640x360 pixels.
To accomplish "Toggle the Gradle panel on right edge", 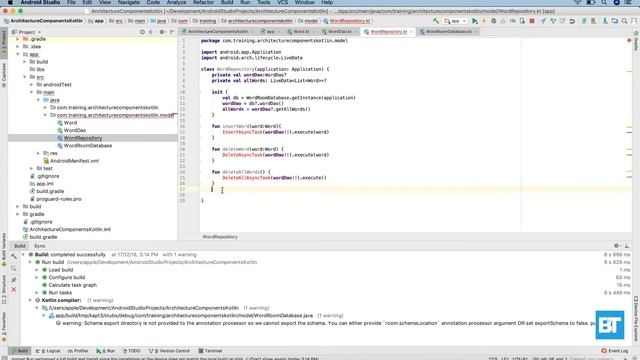I will [x=636, y=41].
